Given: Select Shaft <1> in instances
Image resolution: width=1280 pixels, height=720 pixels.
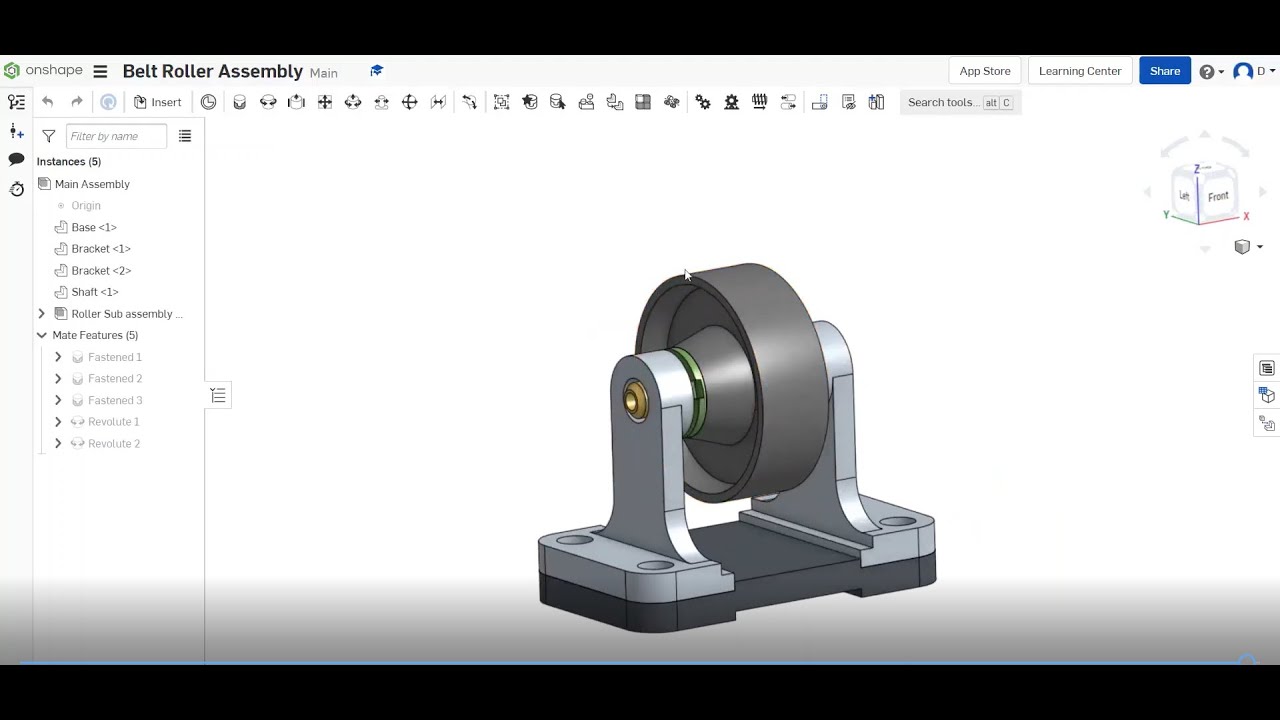Looking at the screenshot, I should click(x=95, y=292).
